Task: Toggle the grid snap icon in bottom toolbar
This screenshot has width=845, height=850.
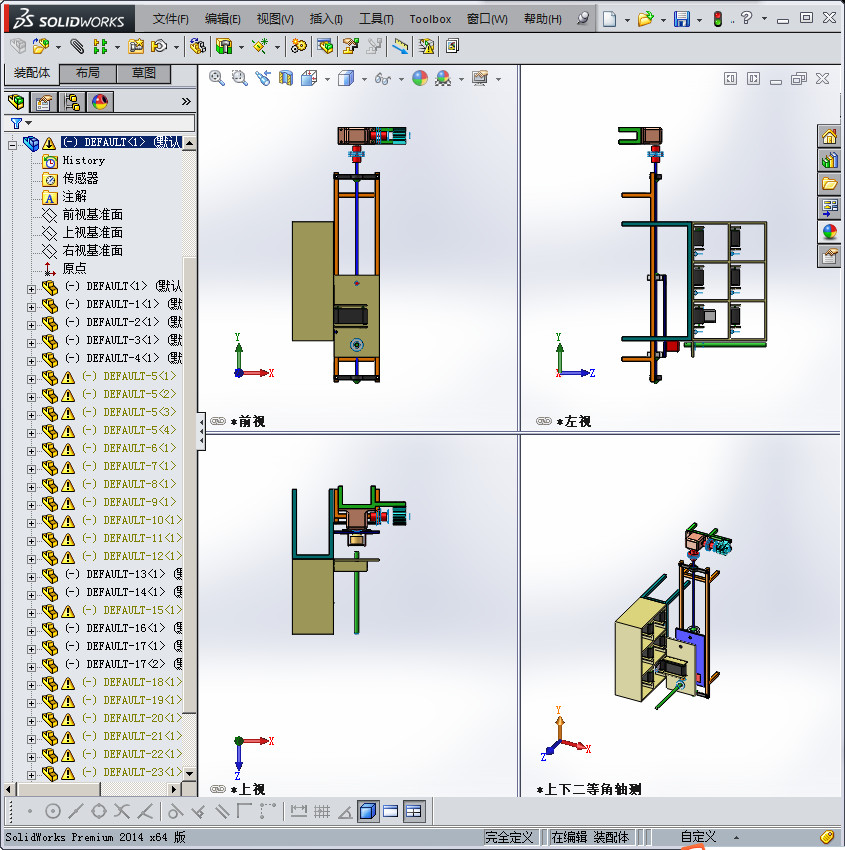Action: 322,811
